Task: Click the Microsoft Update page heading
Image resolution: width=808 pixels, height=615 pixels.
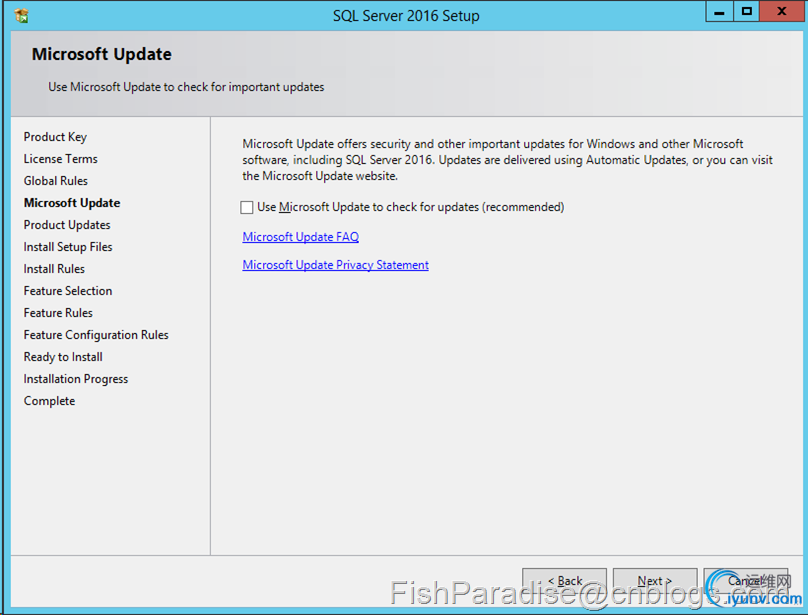Action: coord(102,54)
